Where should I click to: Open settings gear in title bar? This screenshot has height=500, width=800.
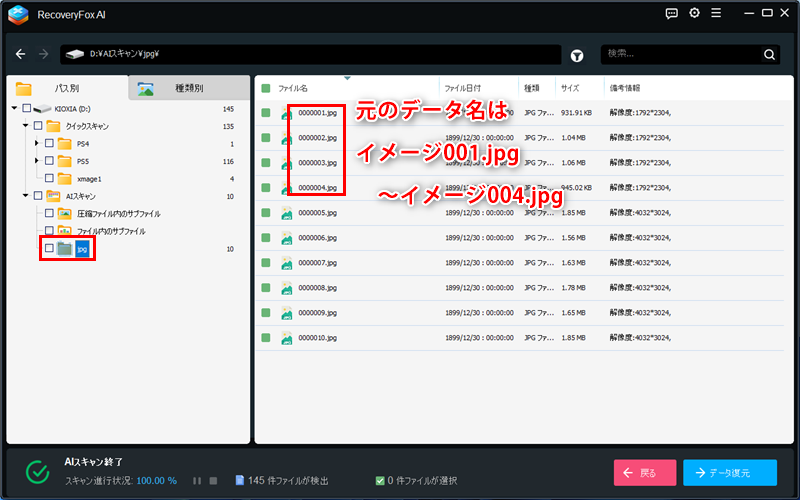click(694, 13)
